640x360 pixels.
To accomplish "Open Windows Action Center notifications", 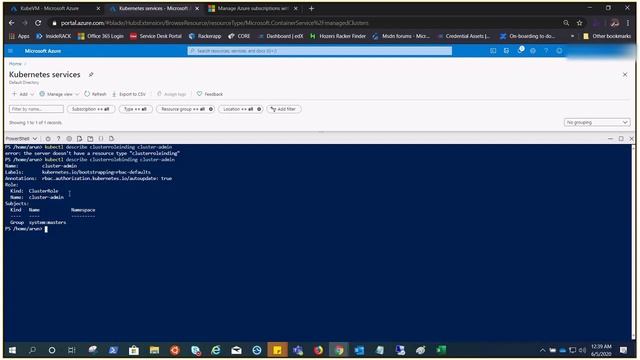I will (623, 350).
